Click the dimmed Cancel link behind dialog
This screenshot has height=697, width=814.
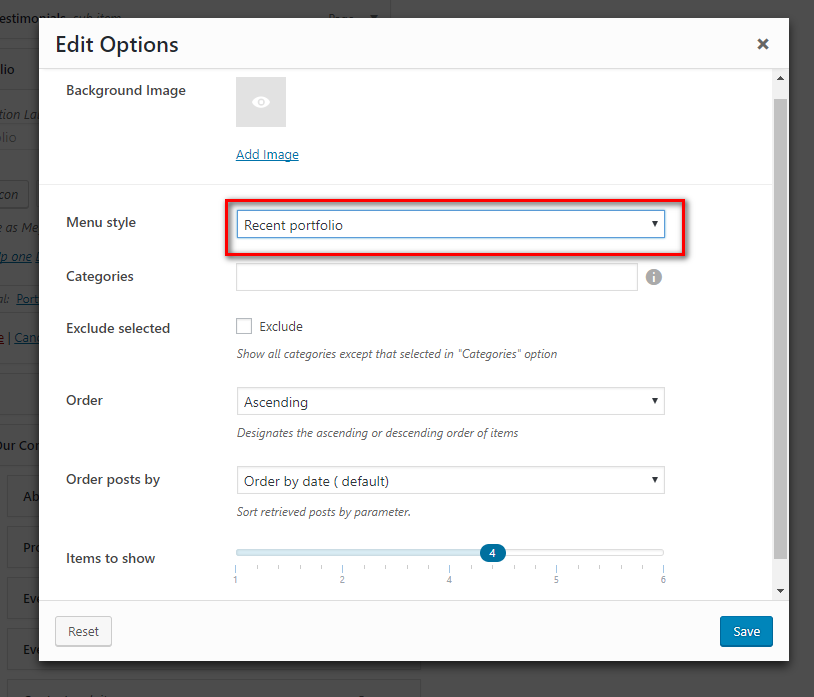coord(28,338)
